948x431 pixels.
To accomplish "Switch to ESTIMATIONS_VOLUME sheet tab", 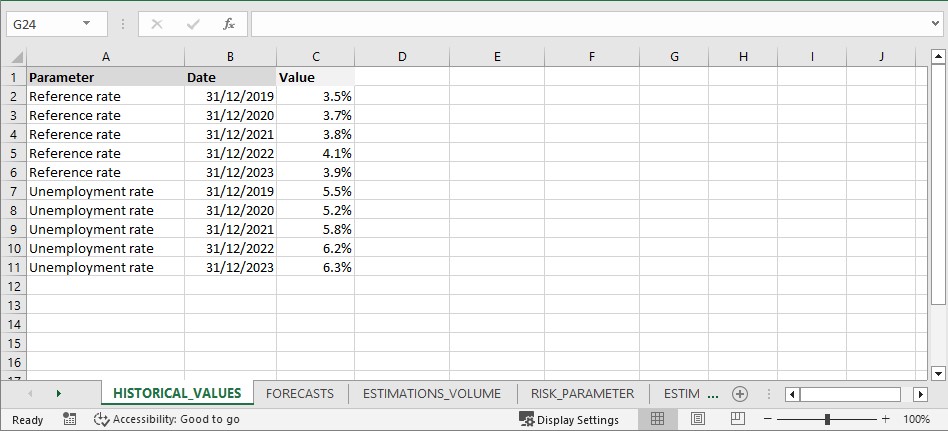I will 432,394.
